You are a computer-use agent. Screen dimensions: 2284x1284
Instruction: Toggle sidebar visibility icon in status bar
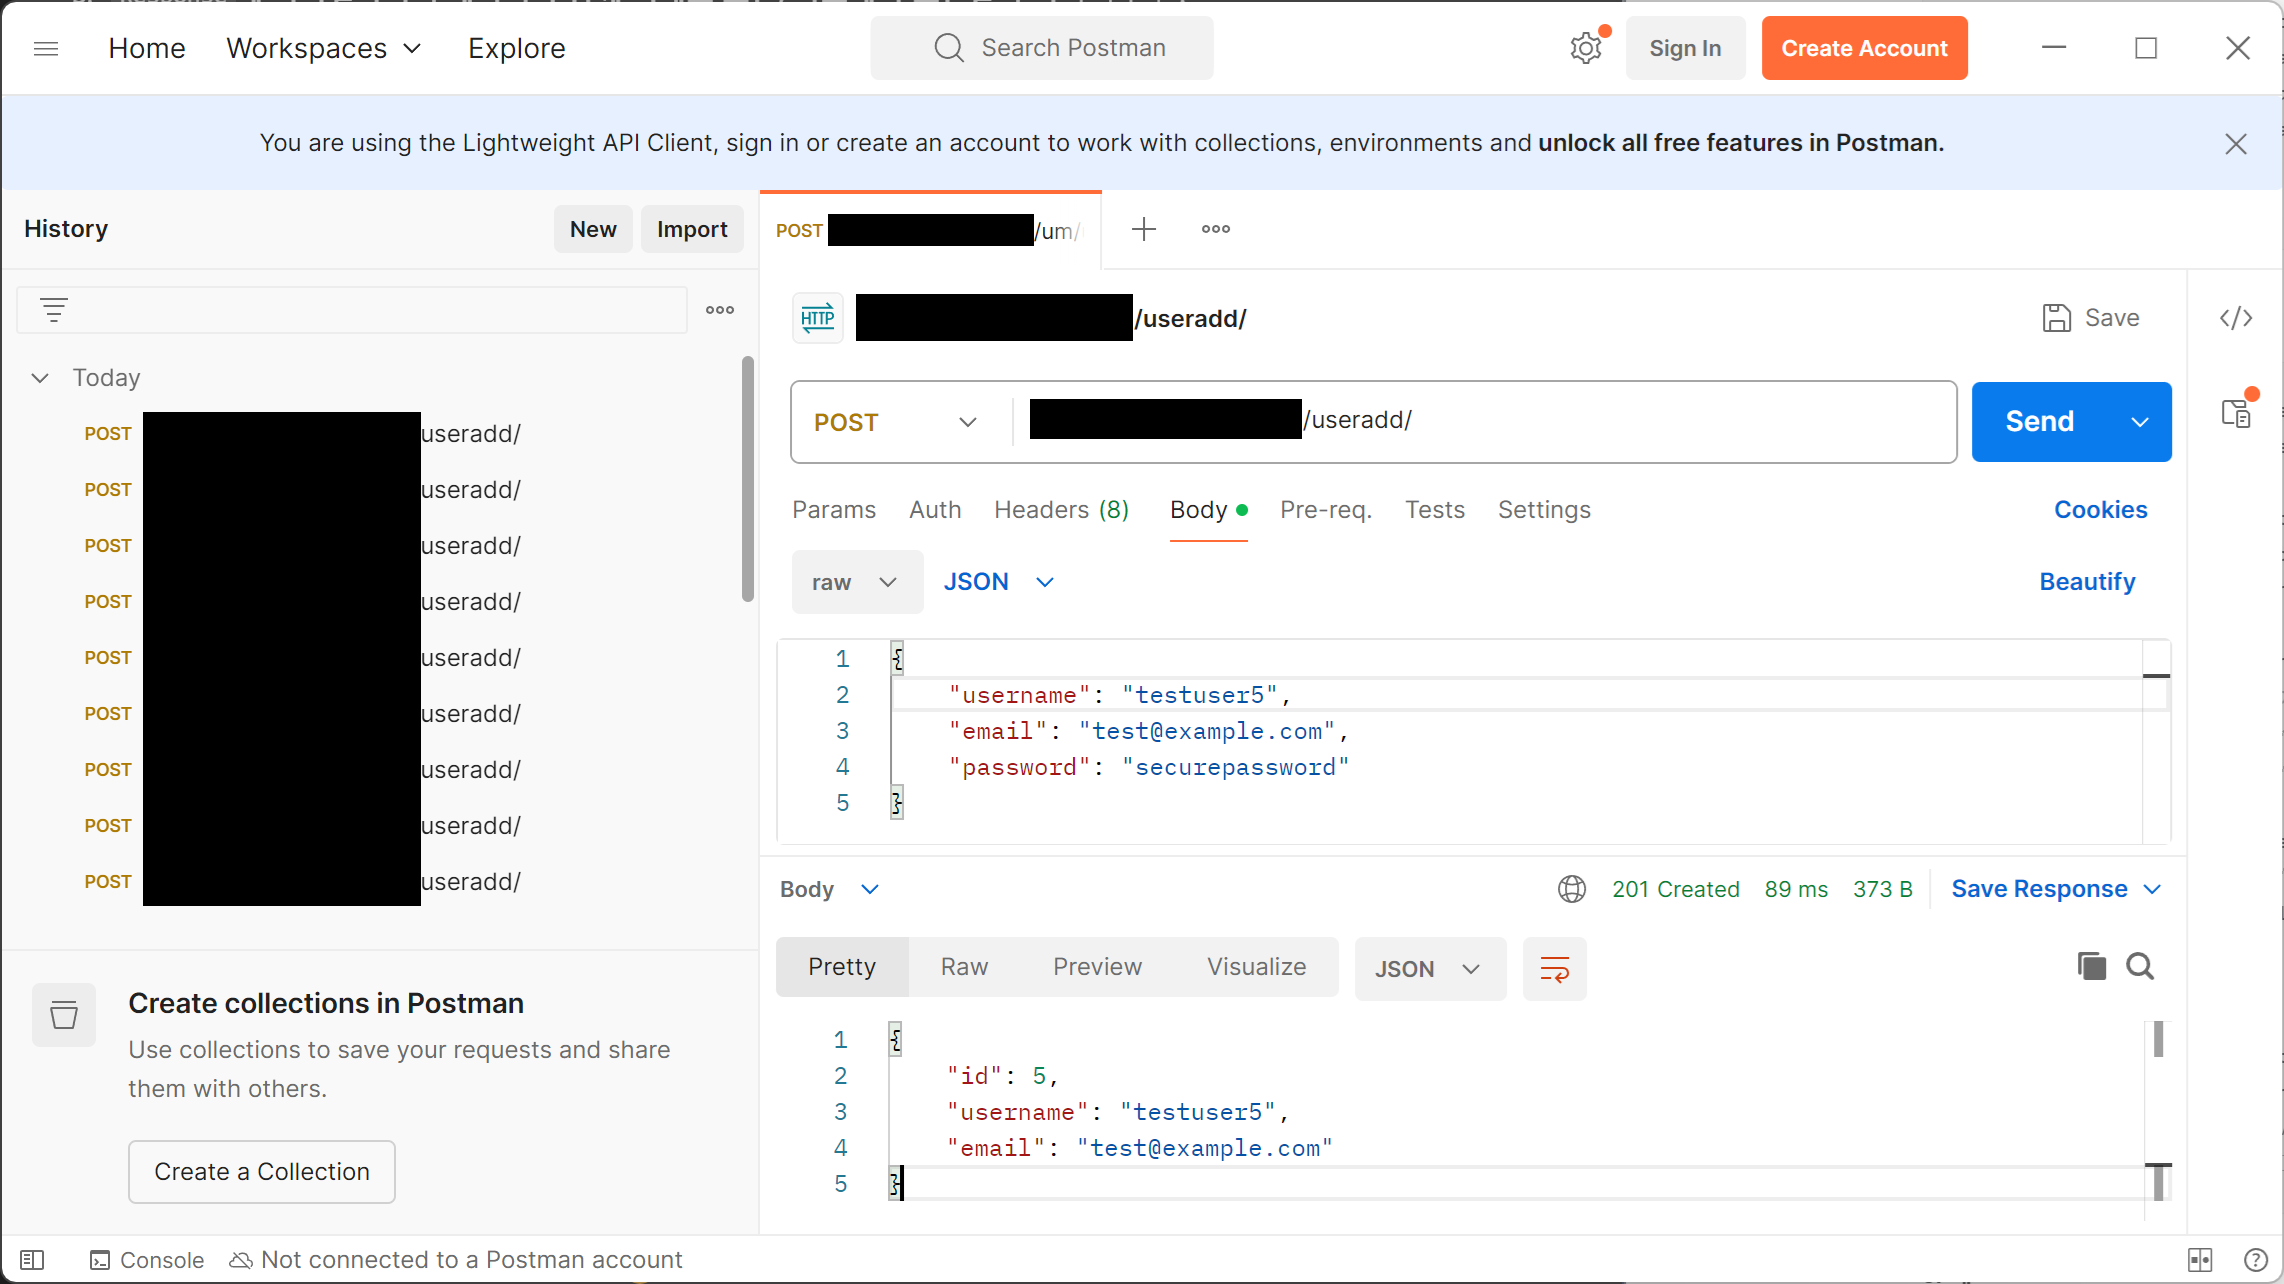(32, 1260)
